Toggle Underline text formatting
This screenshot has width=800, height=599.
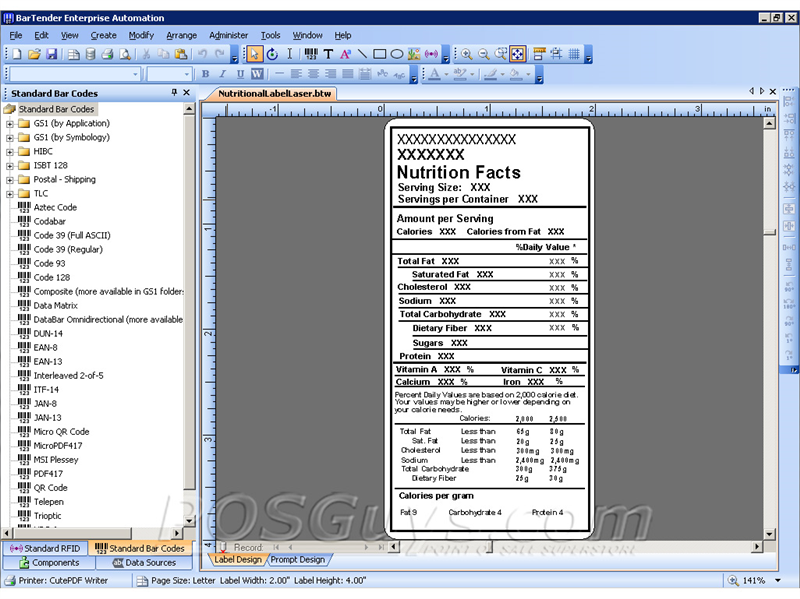(x=240, y=74)
